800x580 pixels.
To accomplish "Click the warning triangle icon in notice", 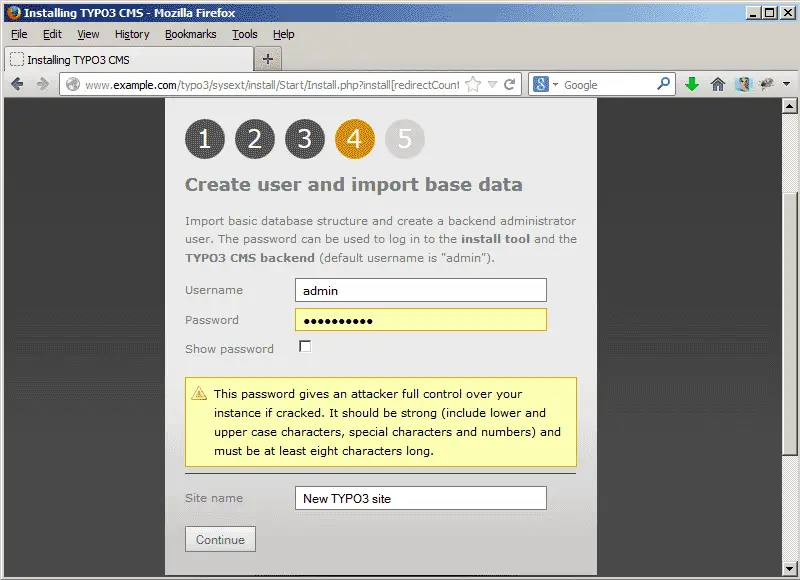I will tap(199, 393).
